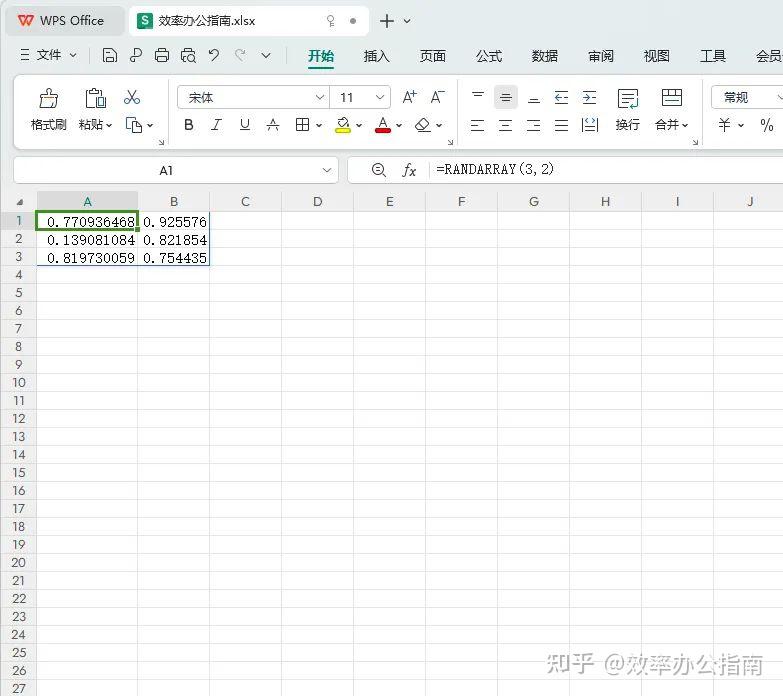Switch to the 审阅 tab
This screenshot has height=696, width=783.
point(601,56)
